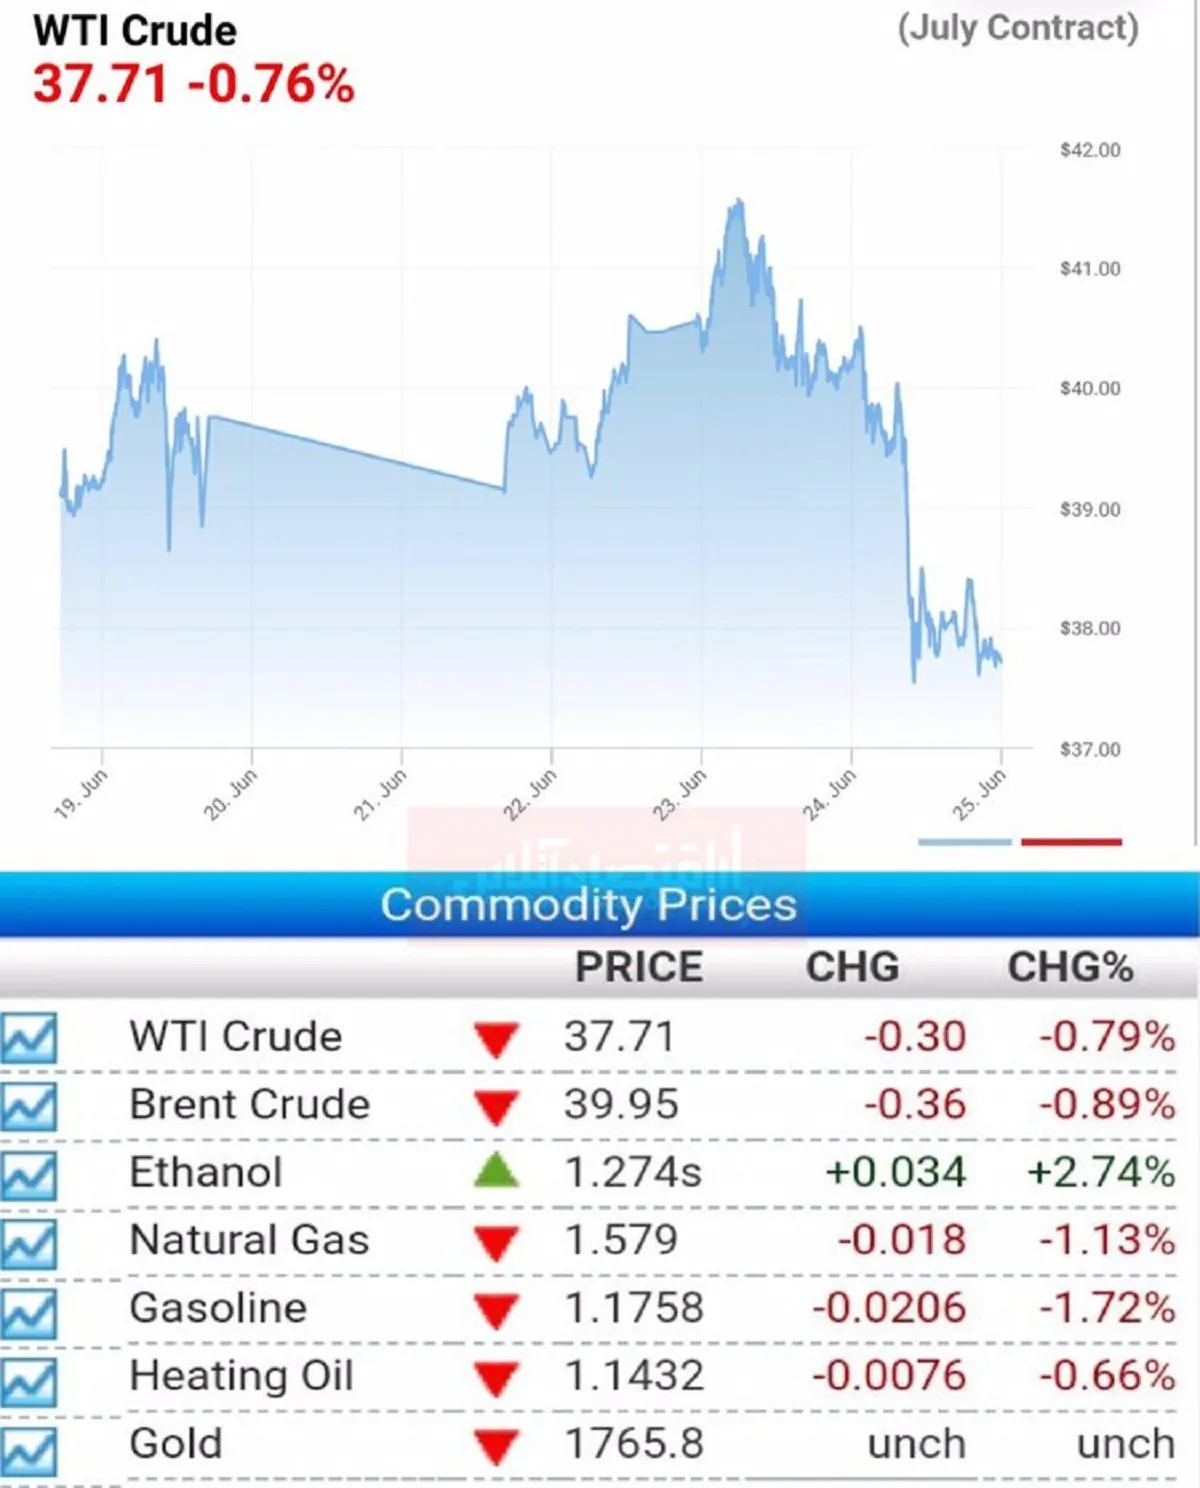The height and width of the screenshot is (1488, 1200).
Task: Open the Natural Gas chart icon
Action: pyautogui.click(x=29, y=1243)
